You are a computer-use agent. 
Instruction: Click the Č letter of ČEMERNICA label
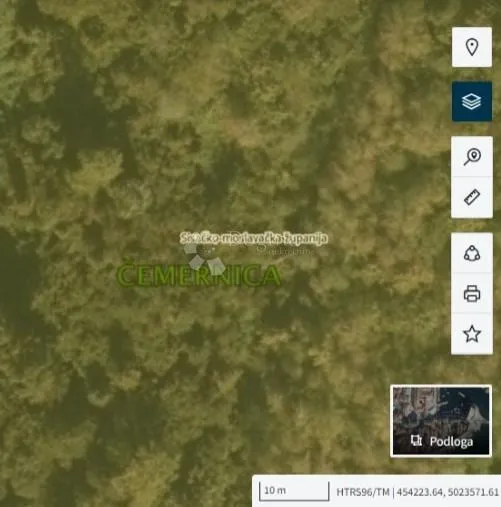pos(126,273)
